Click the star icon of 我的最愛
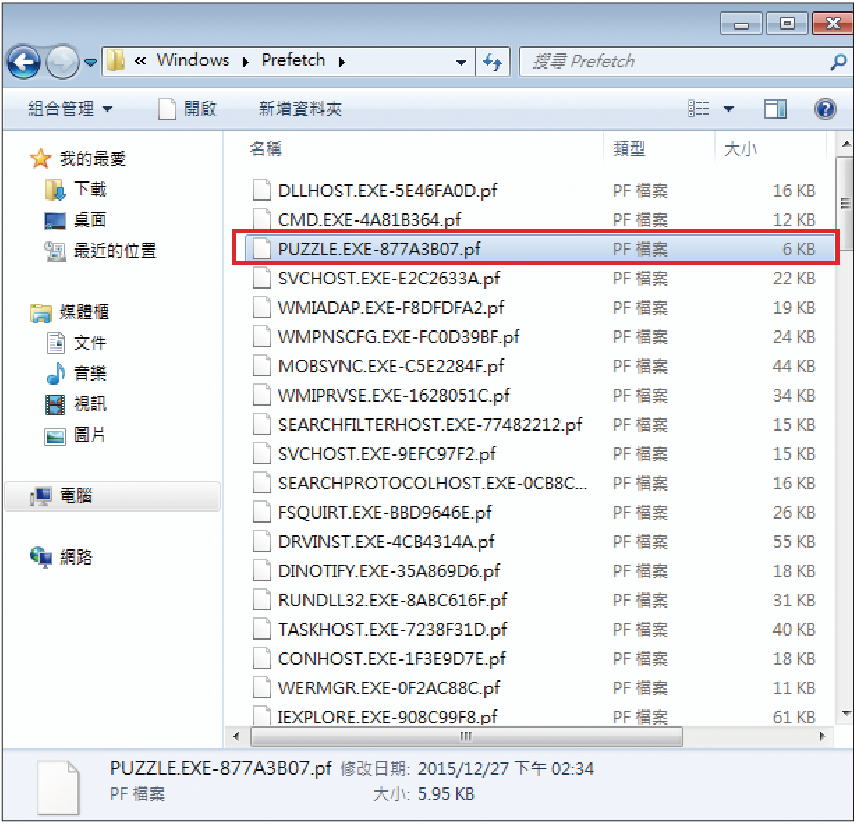Image resolution: width=857 pixels, height=825 pixels. (41, 159)
